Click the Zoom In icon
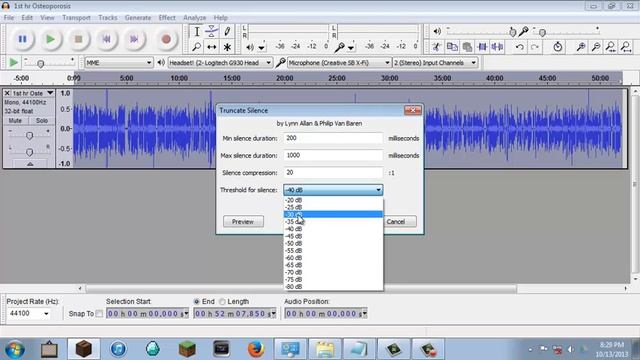The image size is (640, 360). click(580, 47)
